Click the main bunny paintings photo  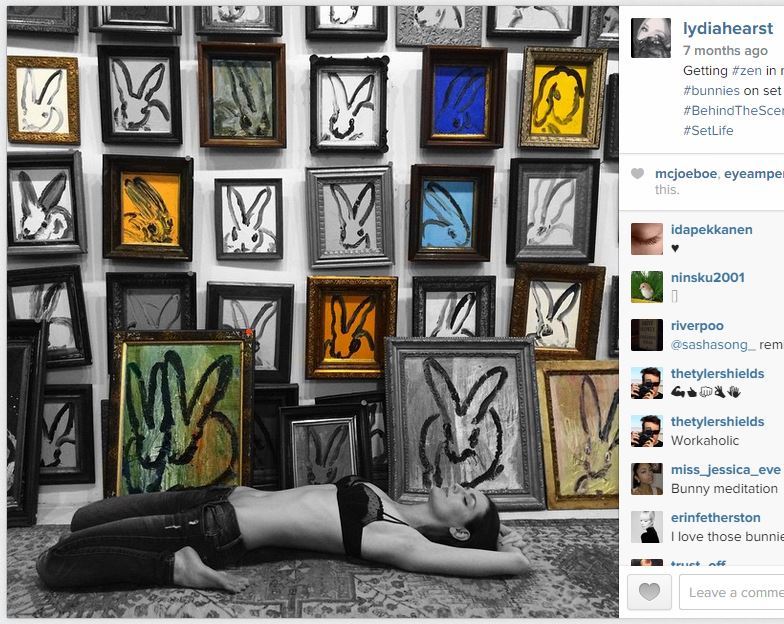[x=312, y=312]
